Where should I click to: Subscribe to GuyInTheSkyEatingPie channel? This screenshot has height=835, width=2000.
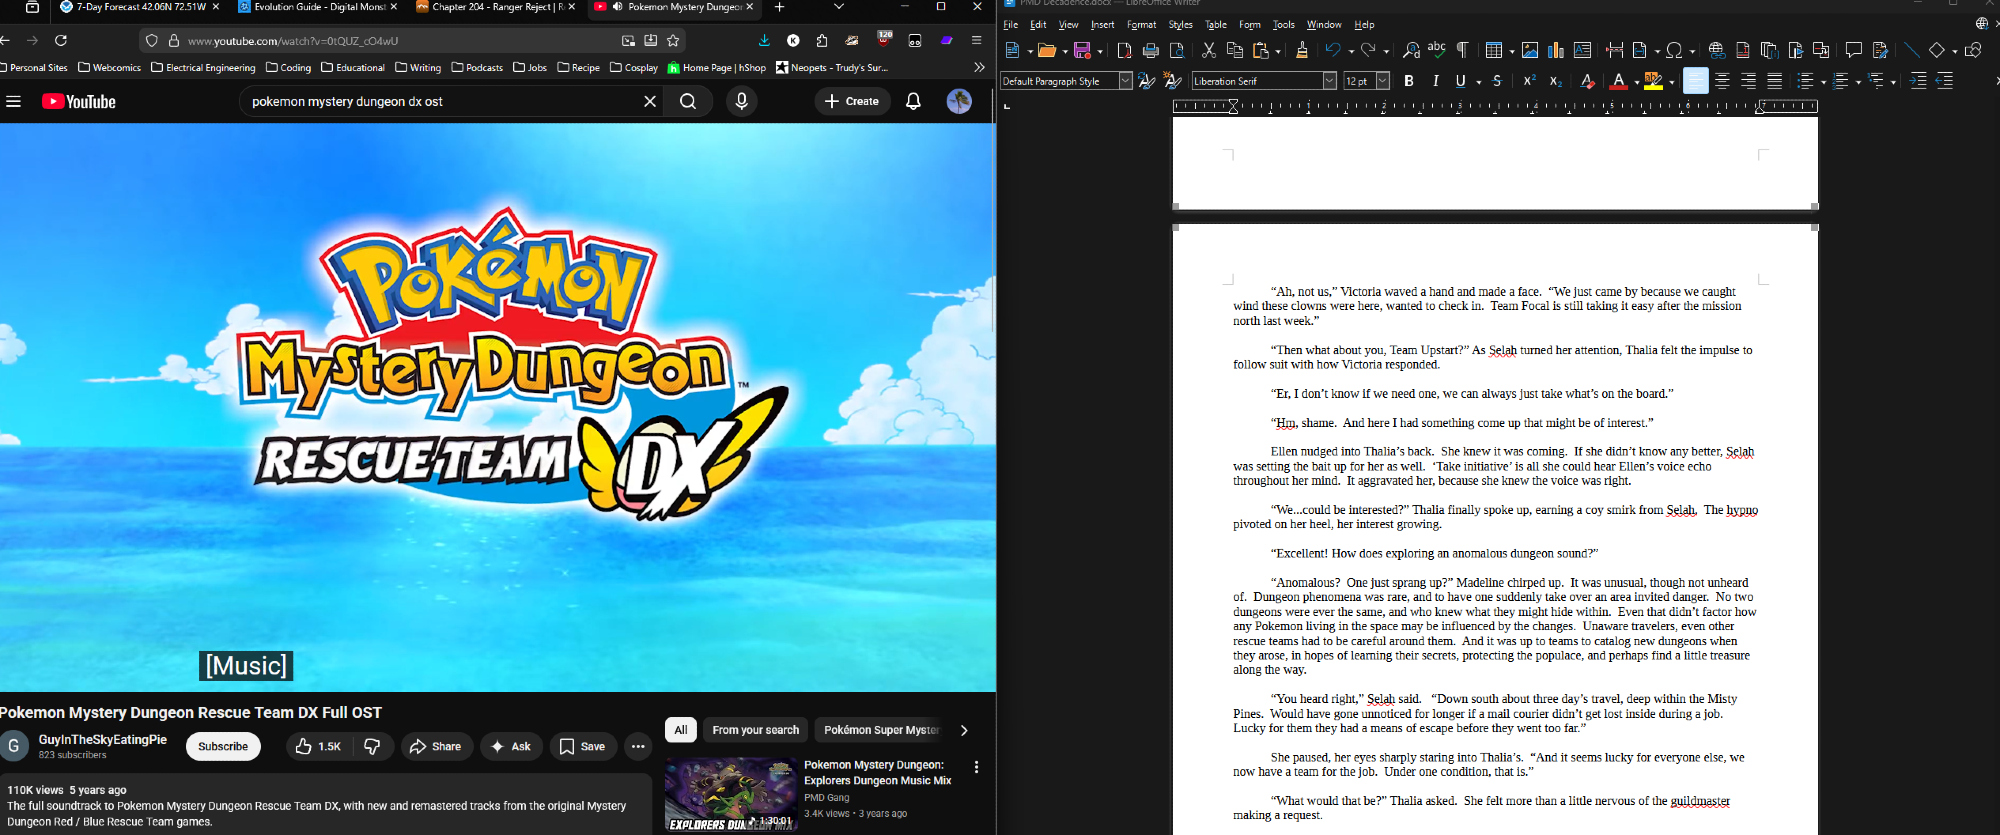pyautogui.click(x=223, y=746)
